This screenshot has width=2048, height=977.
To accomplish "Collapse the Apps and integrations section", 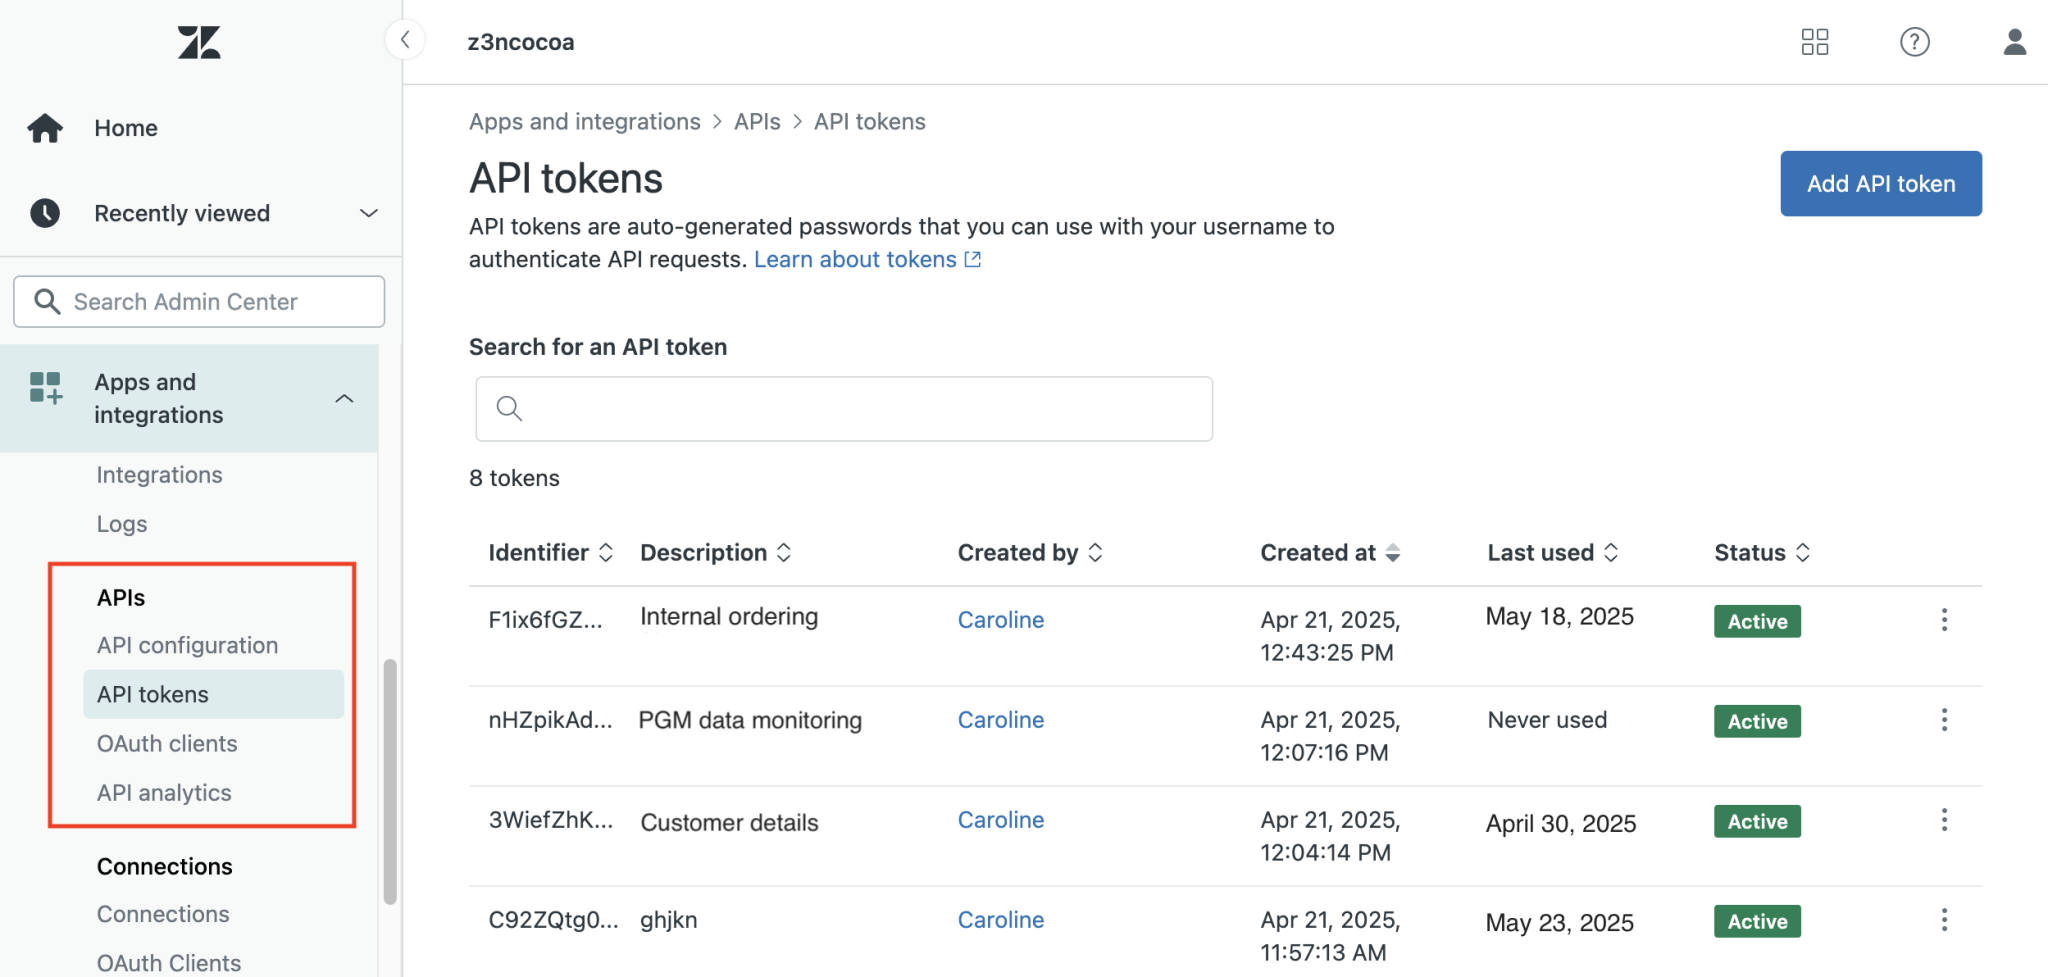I will [x=344, y=398].
